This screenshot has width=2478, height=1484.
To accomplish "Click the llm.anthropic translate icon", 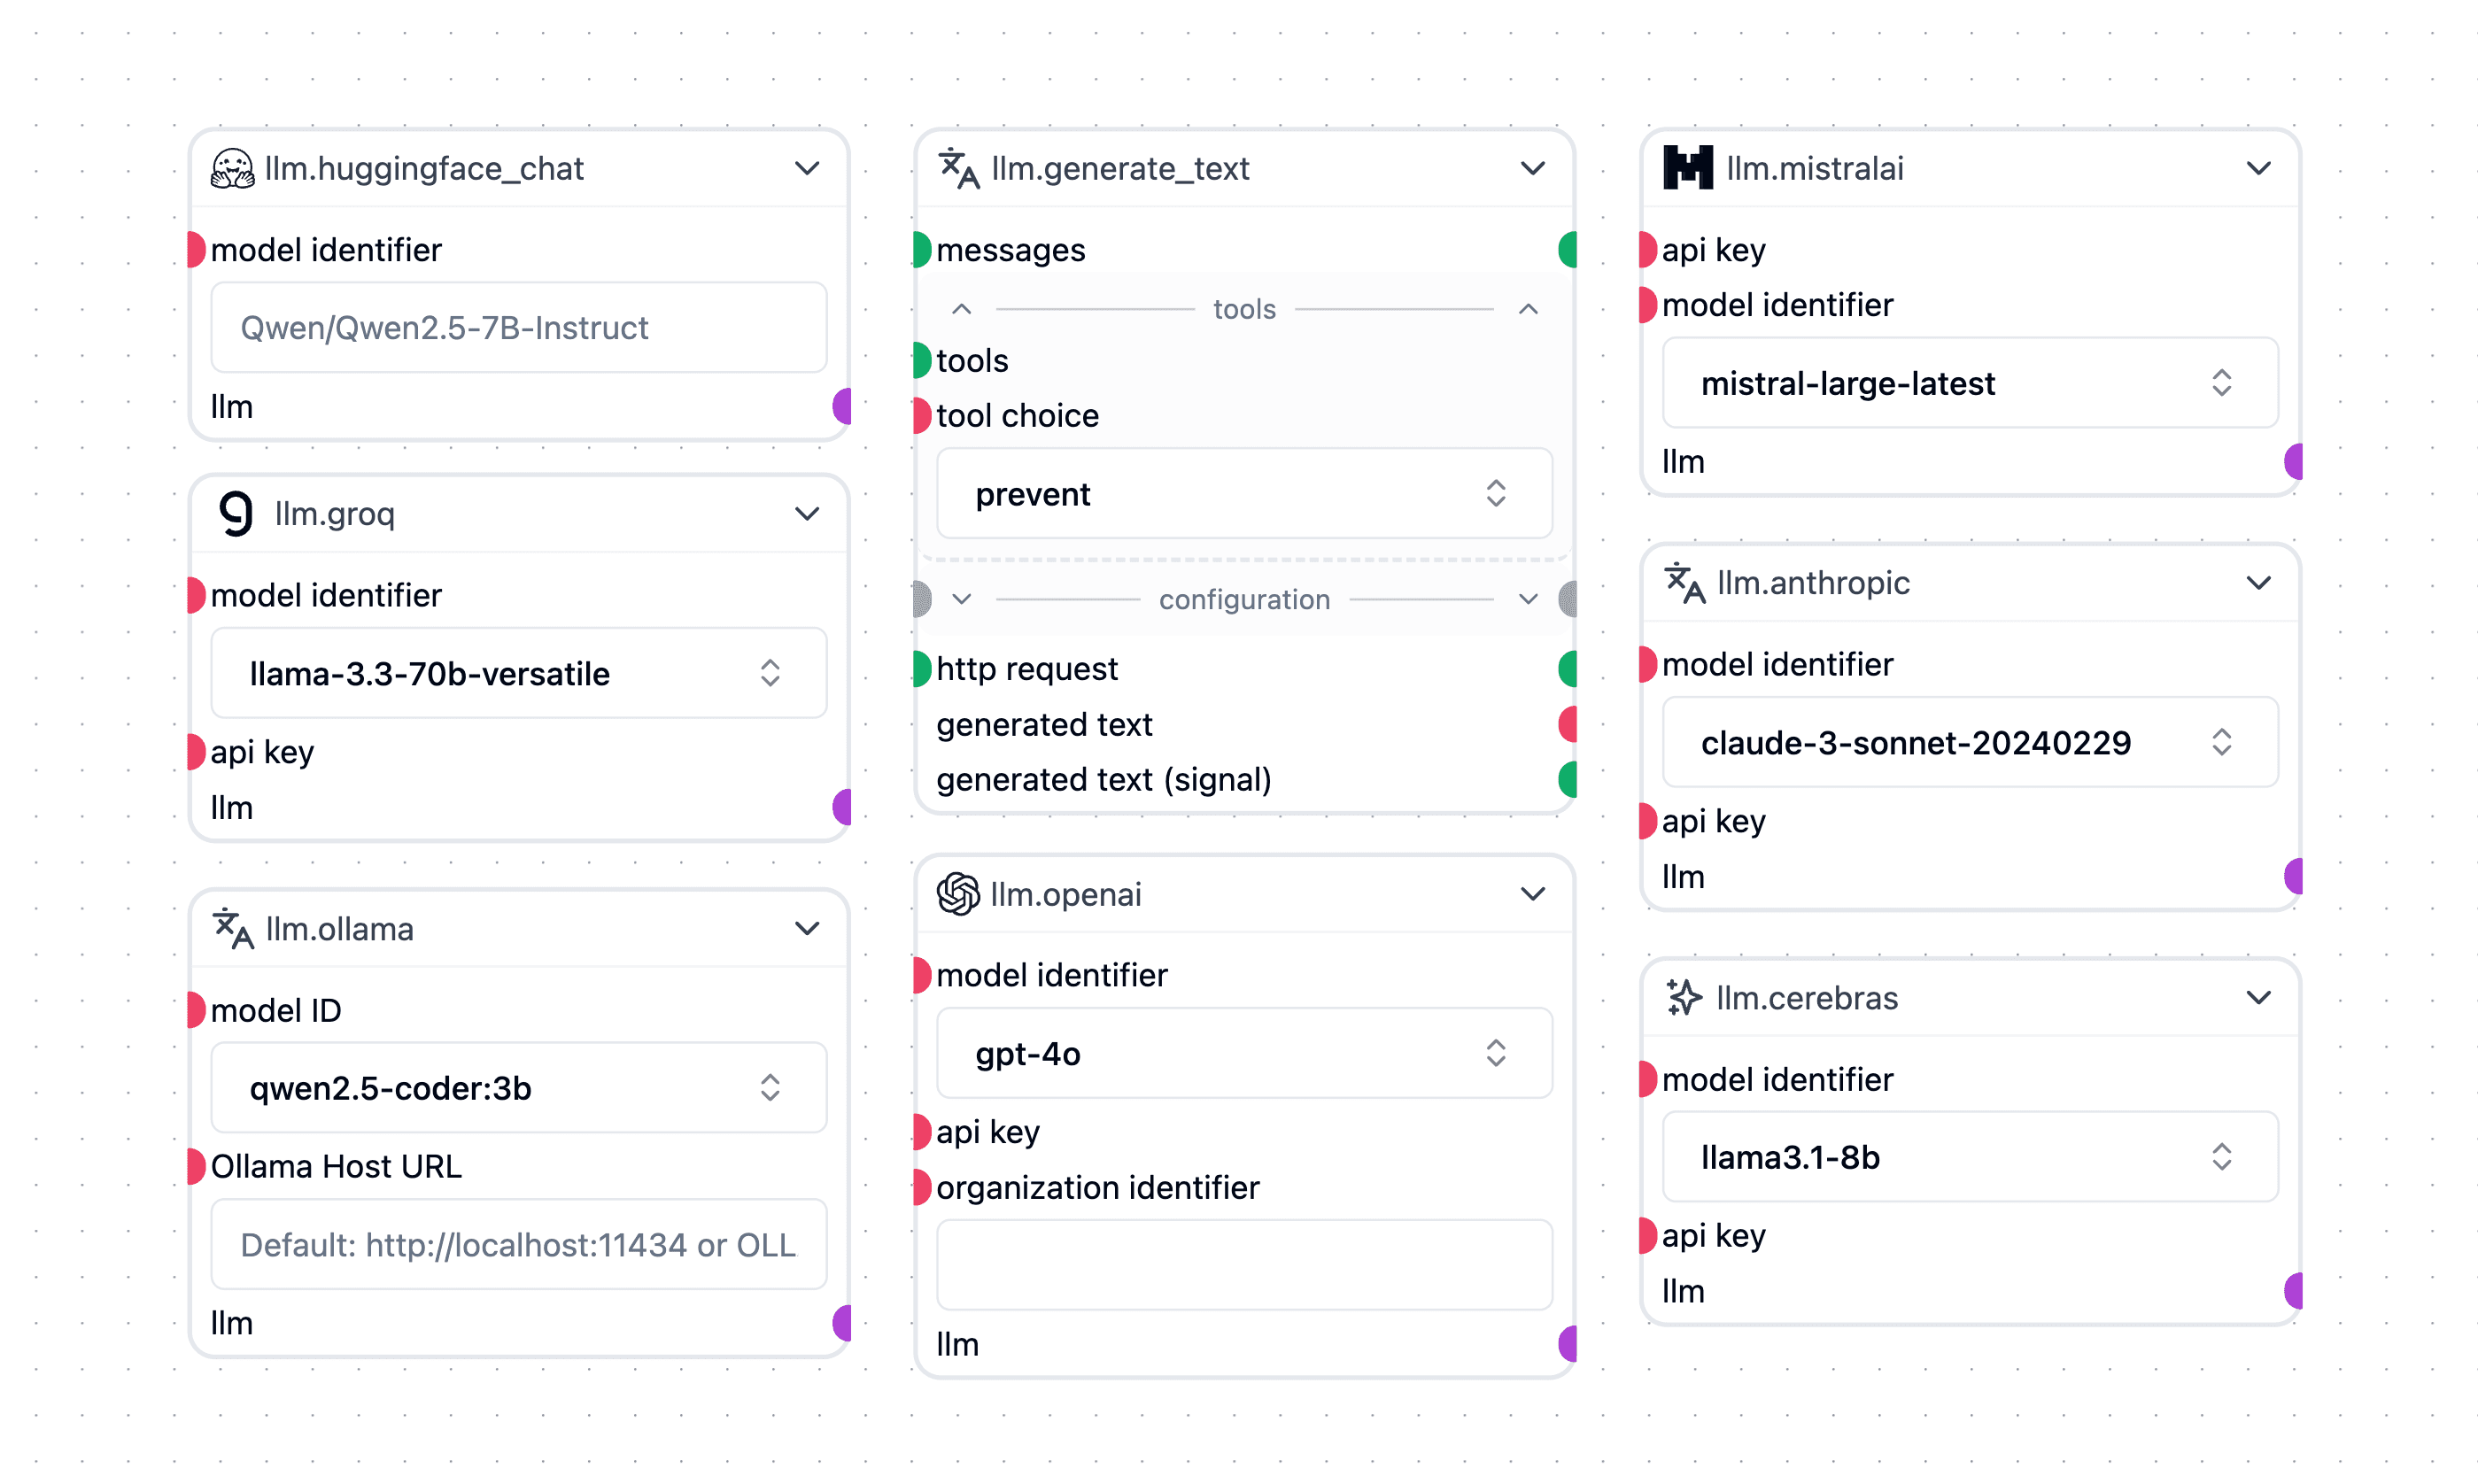I will (1684, 583).
